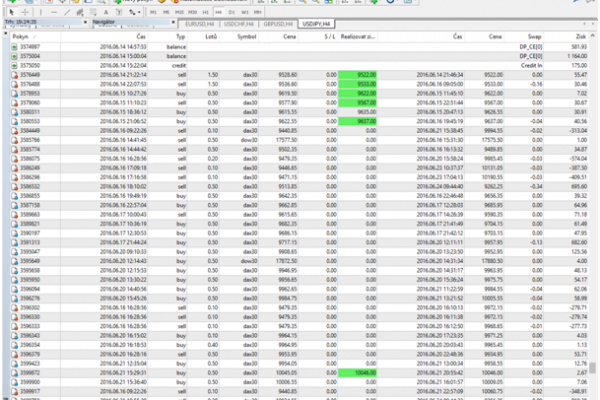
Task: Choose the vertical line drawing tool
Action: [41, 12]
